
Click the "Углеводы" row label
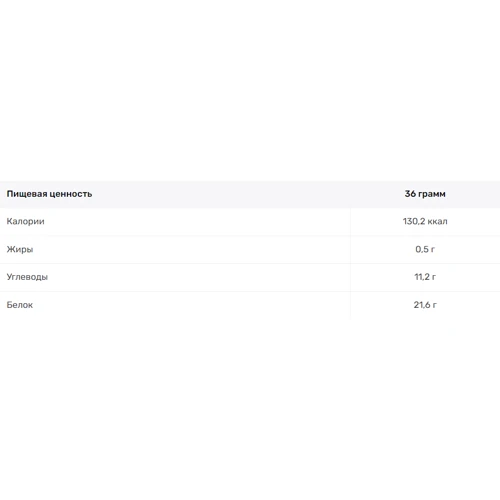click(x=27, y=277)
